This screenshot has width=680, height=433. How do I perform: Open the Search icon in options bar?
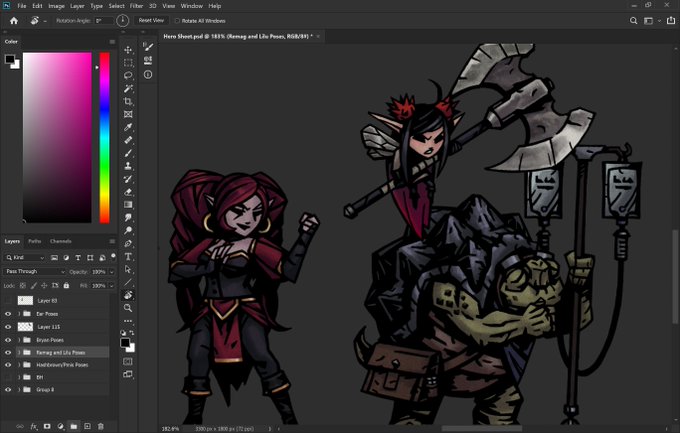(634, 20)
